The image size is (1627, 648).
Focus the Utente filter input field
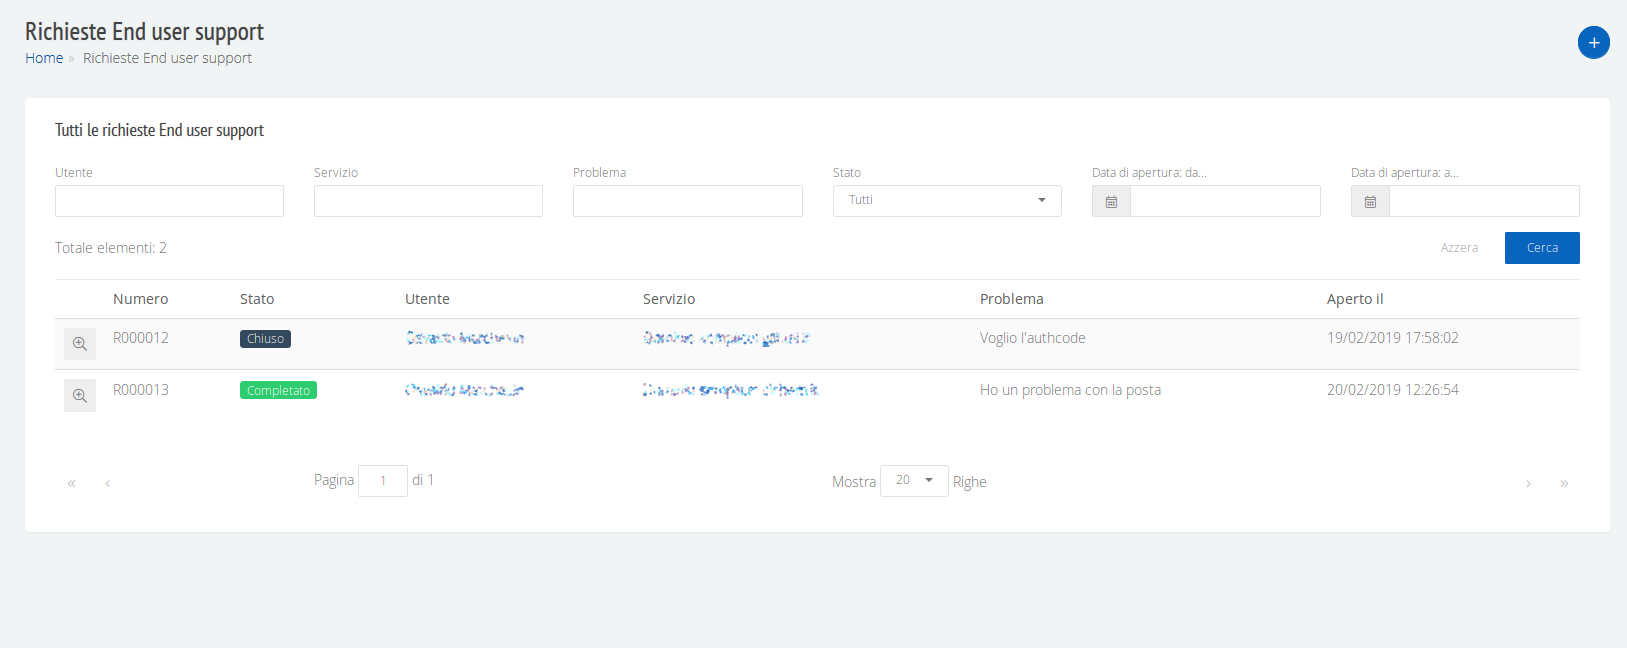[x=169, y=201]
